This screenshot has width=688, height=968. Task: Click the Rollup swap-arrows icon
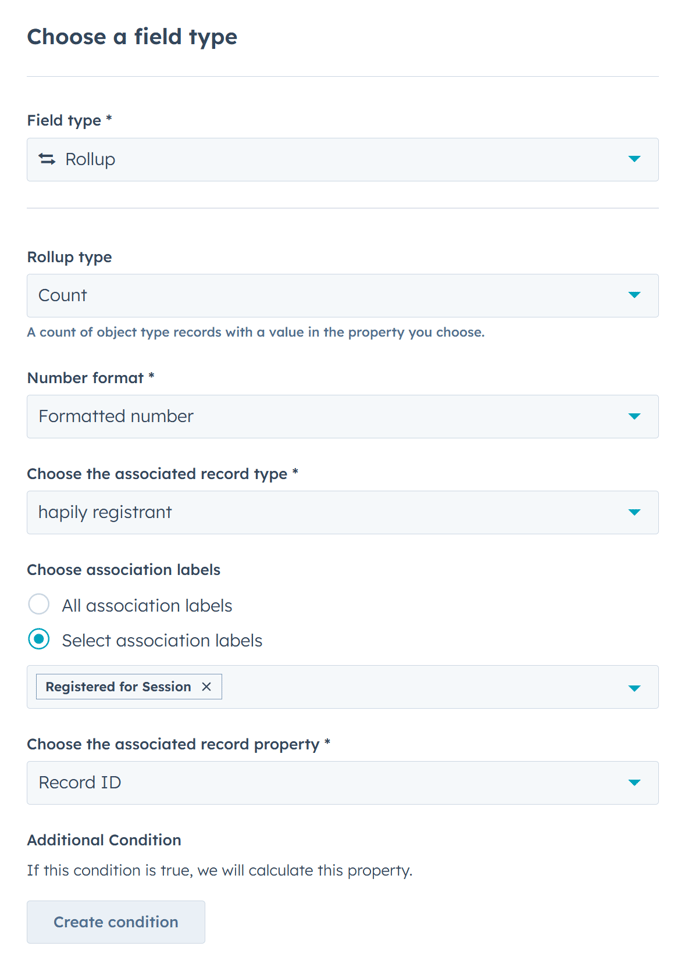click(x=47, y=159)
